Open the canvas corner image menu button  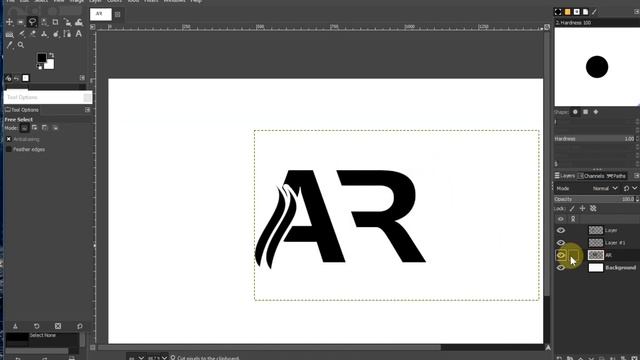[93, 27]
